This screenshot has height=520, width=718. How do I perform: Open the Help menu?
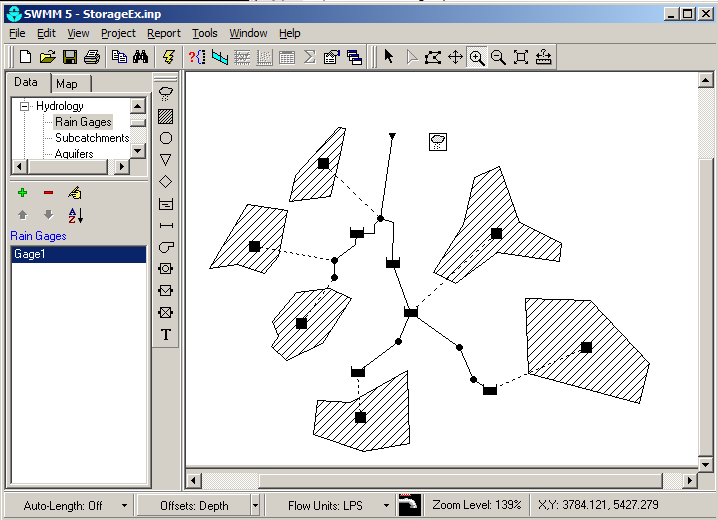[289, 33]
